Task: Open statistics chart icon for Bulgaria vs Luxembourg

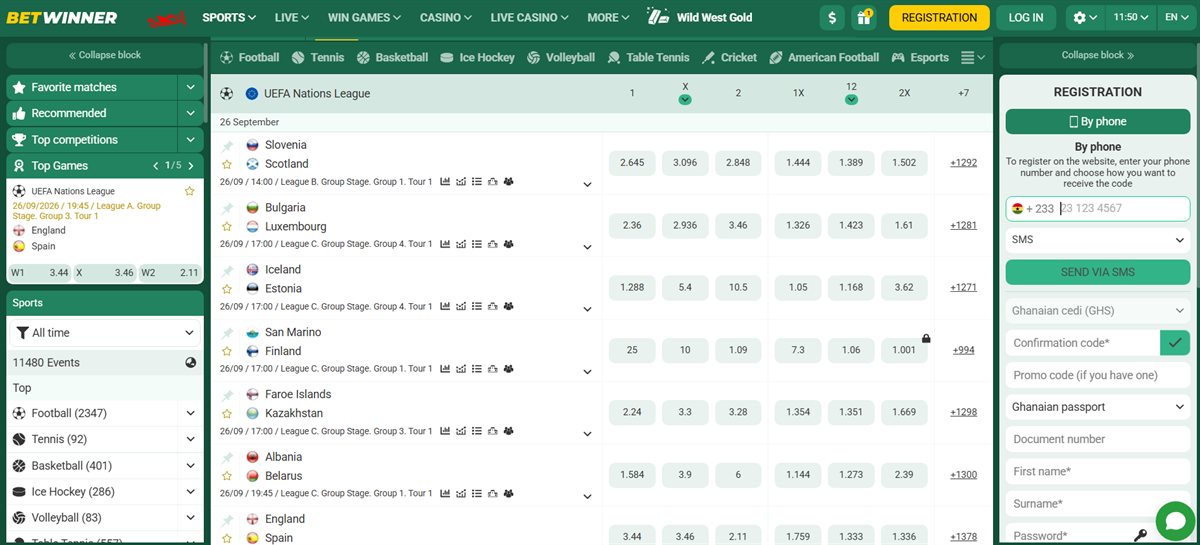Action: pyautogui.click(x=444, y=244)
